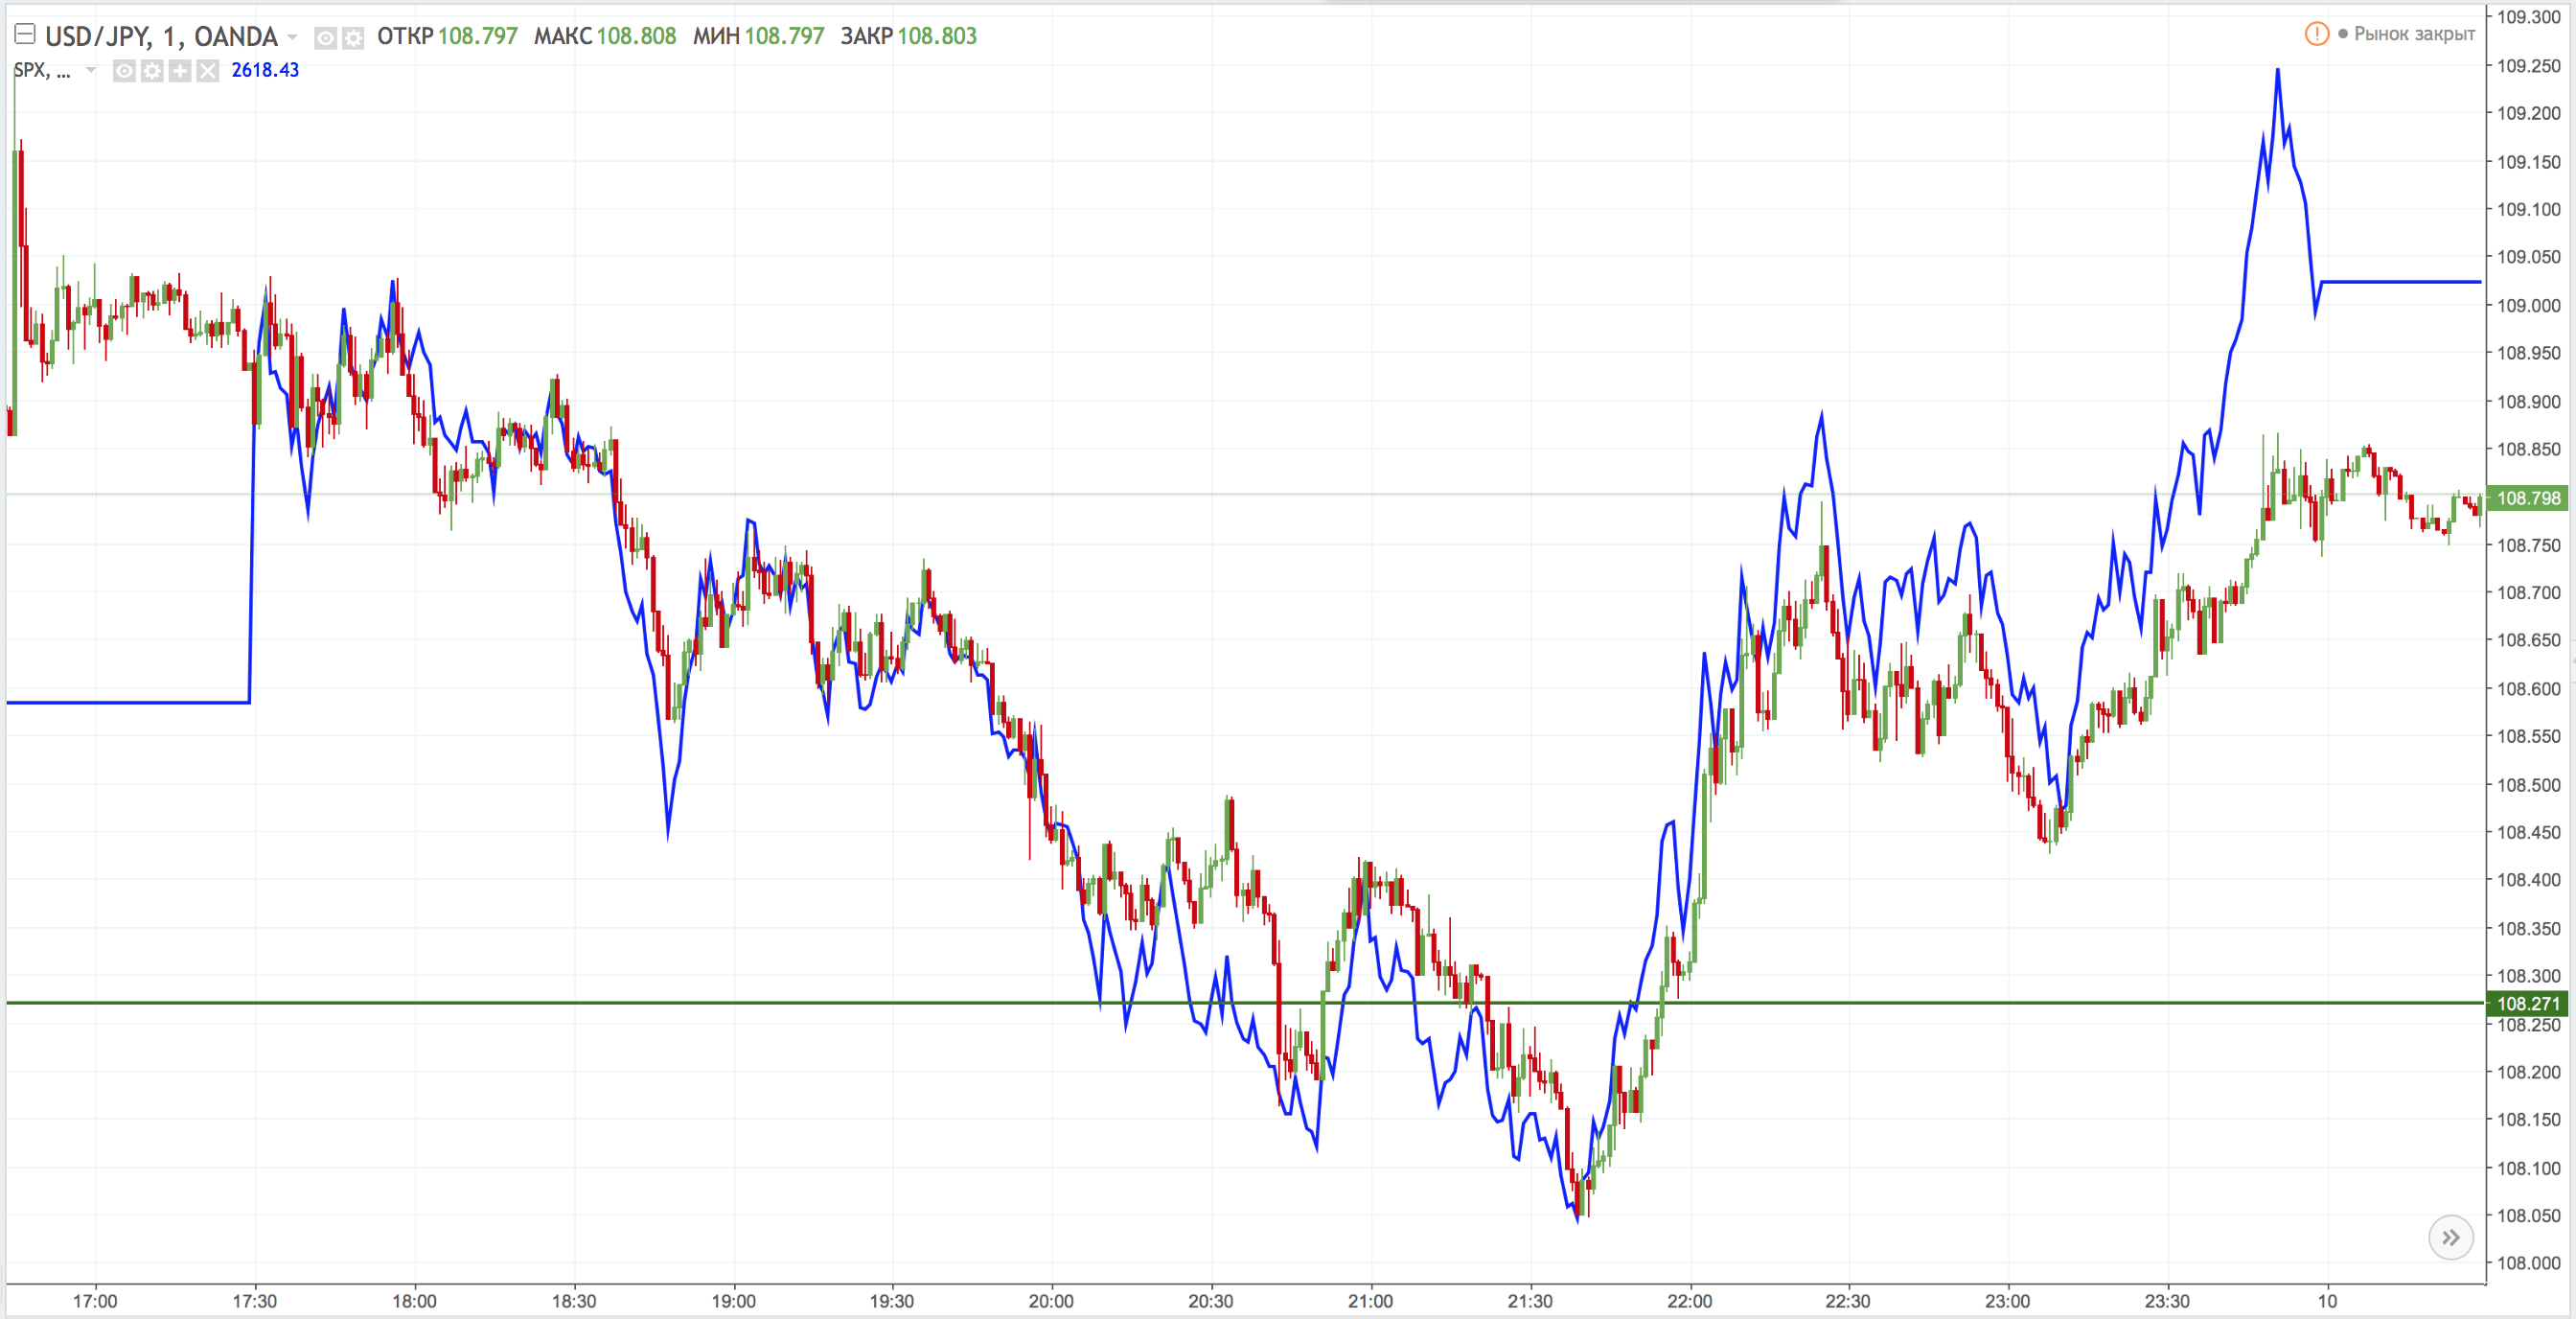Click the USD/JPY, 1, OANDA title
The image size is (2576, 1319).
[x=161, y=36]
